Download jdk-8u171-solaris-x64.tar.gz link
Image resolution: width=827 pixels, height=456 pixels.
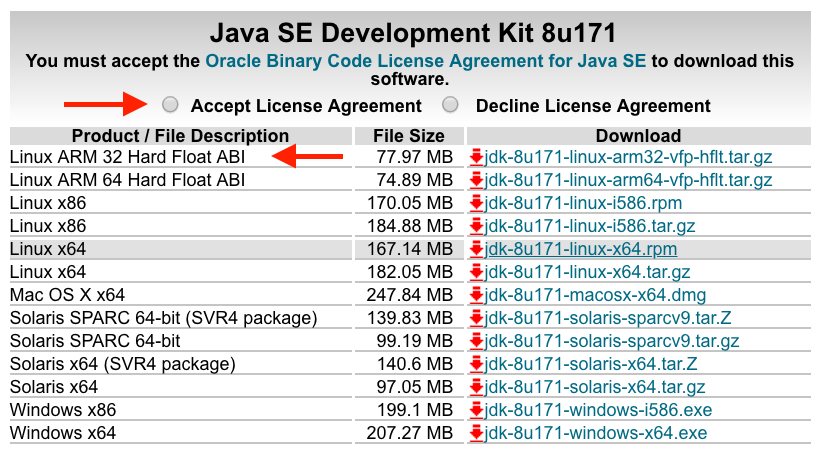coord(595,388)
